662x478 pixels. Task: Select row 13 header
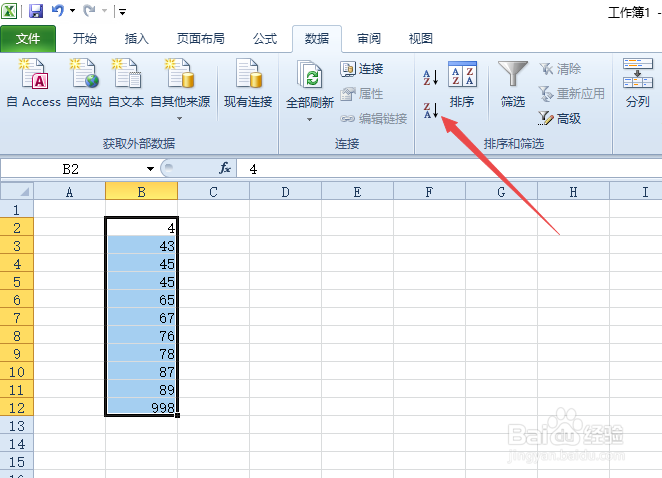[17, 426]
